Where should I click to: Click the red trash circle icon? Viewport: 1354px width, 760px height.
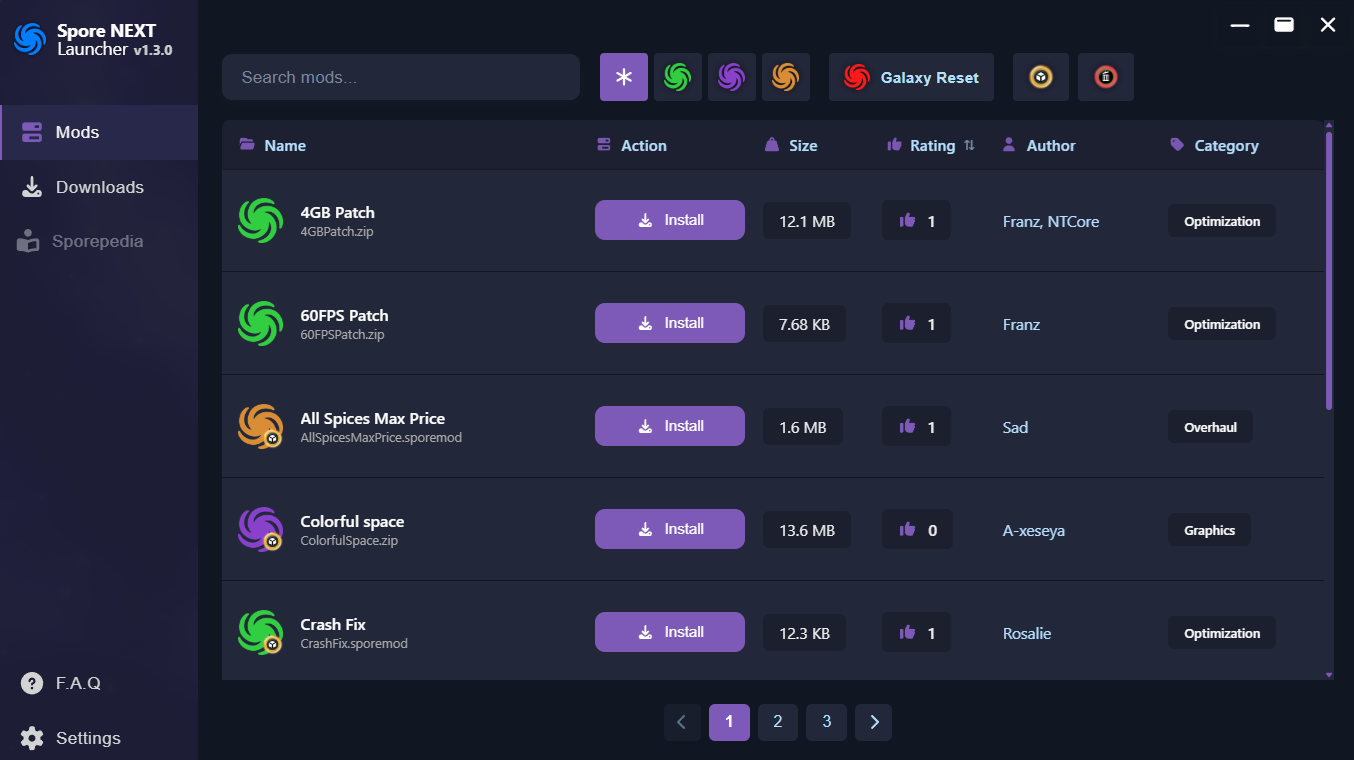click(1106, 77)
